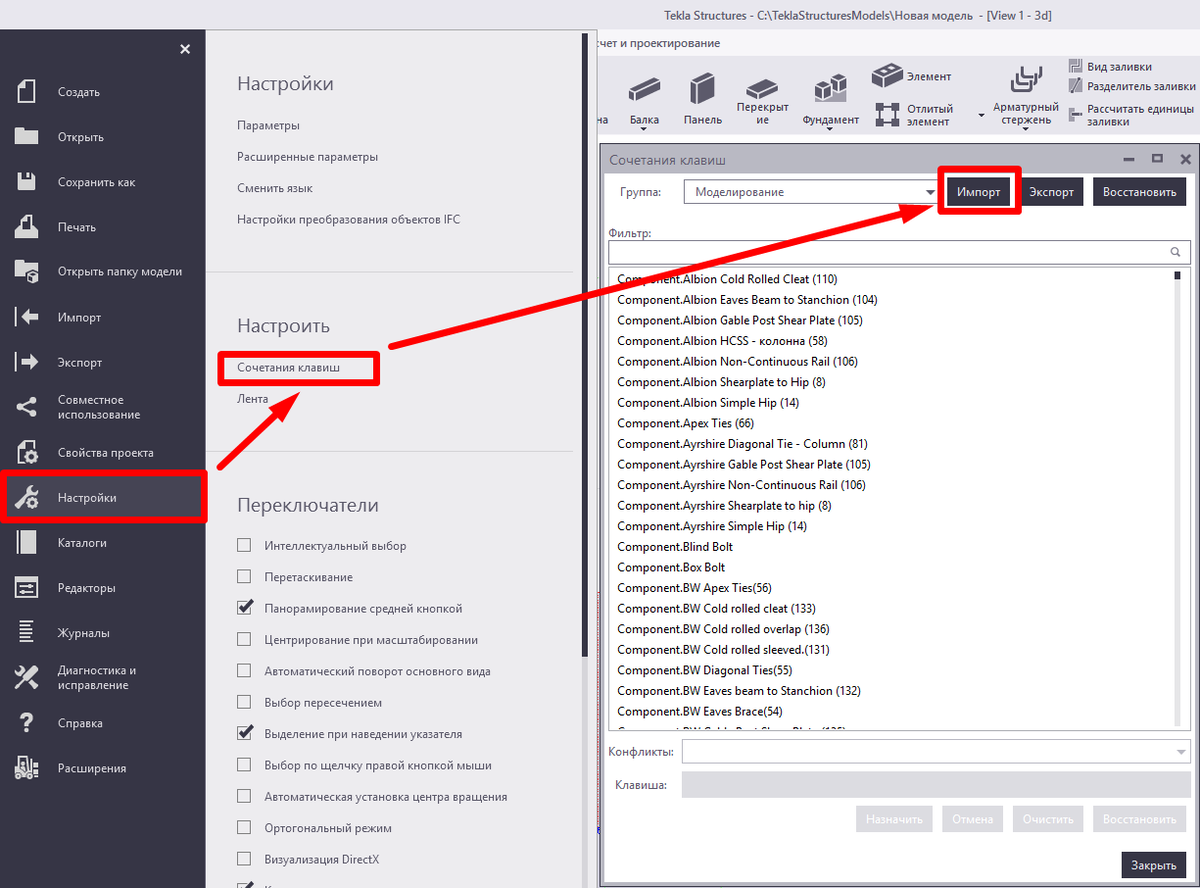Click the Экспорт button in shortcuts dialog
The width and height of the screenshot is (1200, 888).
pyautogui.click(x=1051, y=192)
